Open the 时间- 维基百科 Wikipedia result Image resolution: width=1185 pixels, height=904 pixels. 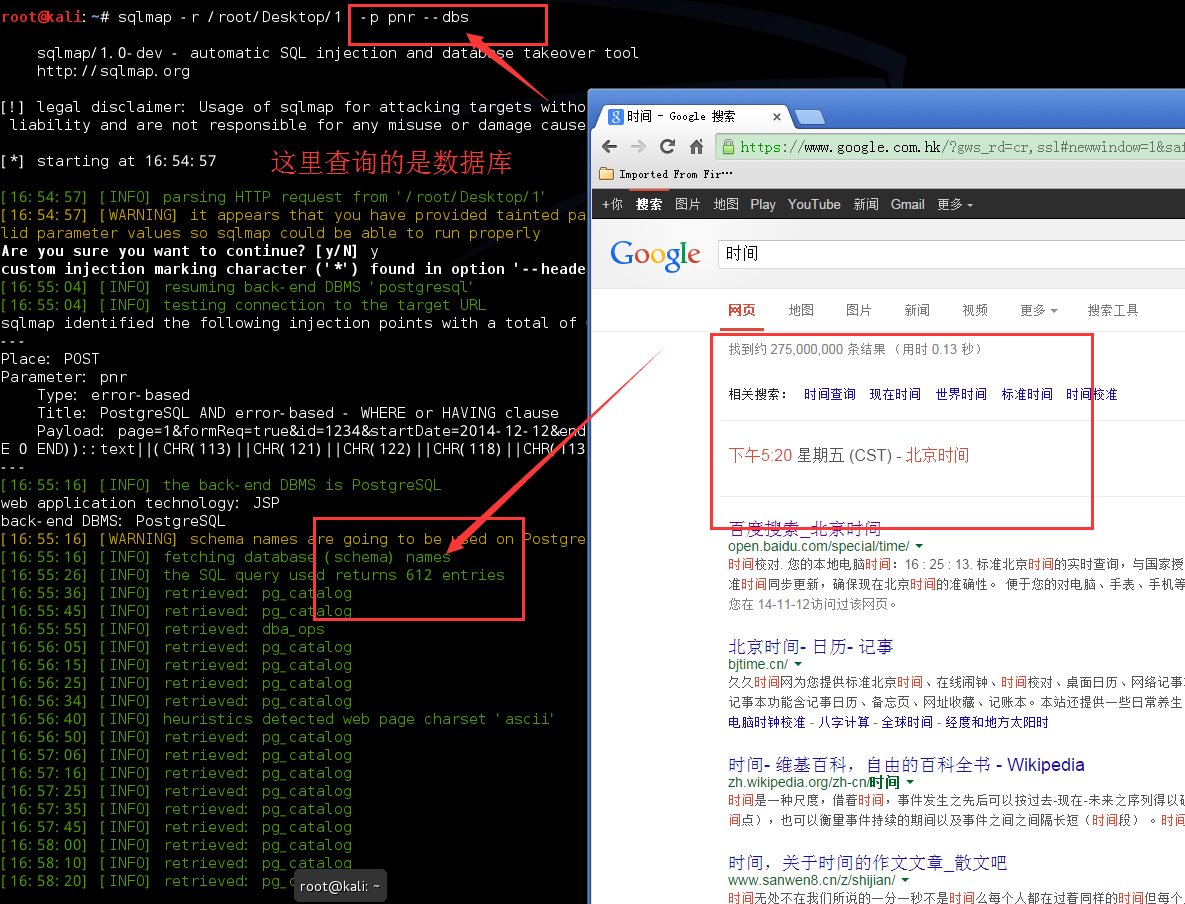(x=905, y=764)
